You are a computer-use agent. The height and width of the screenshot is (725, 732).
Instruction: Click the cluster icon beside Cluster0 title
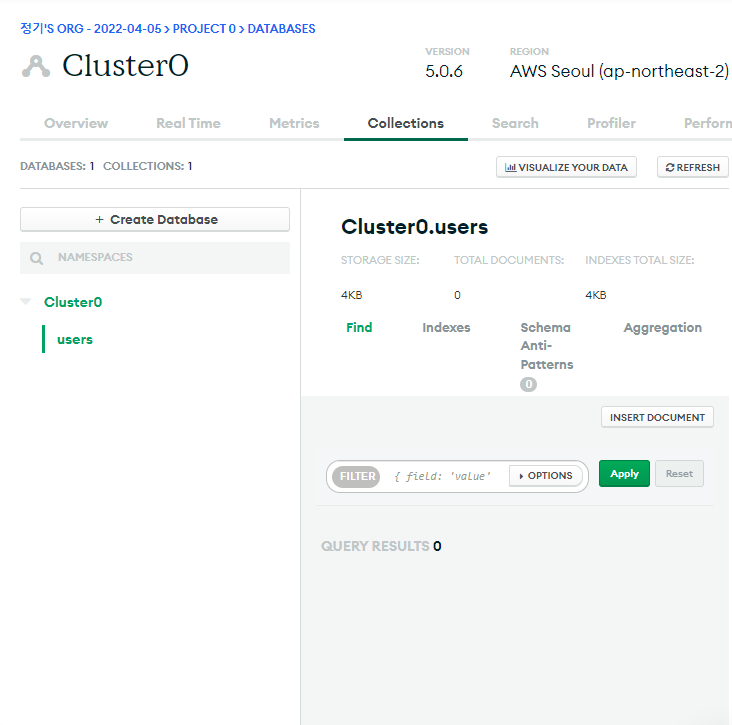pos(36,66)
